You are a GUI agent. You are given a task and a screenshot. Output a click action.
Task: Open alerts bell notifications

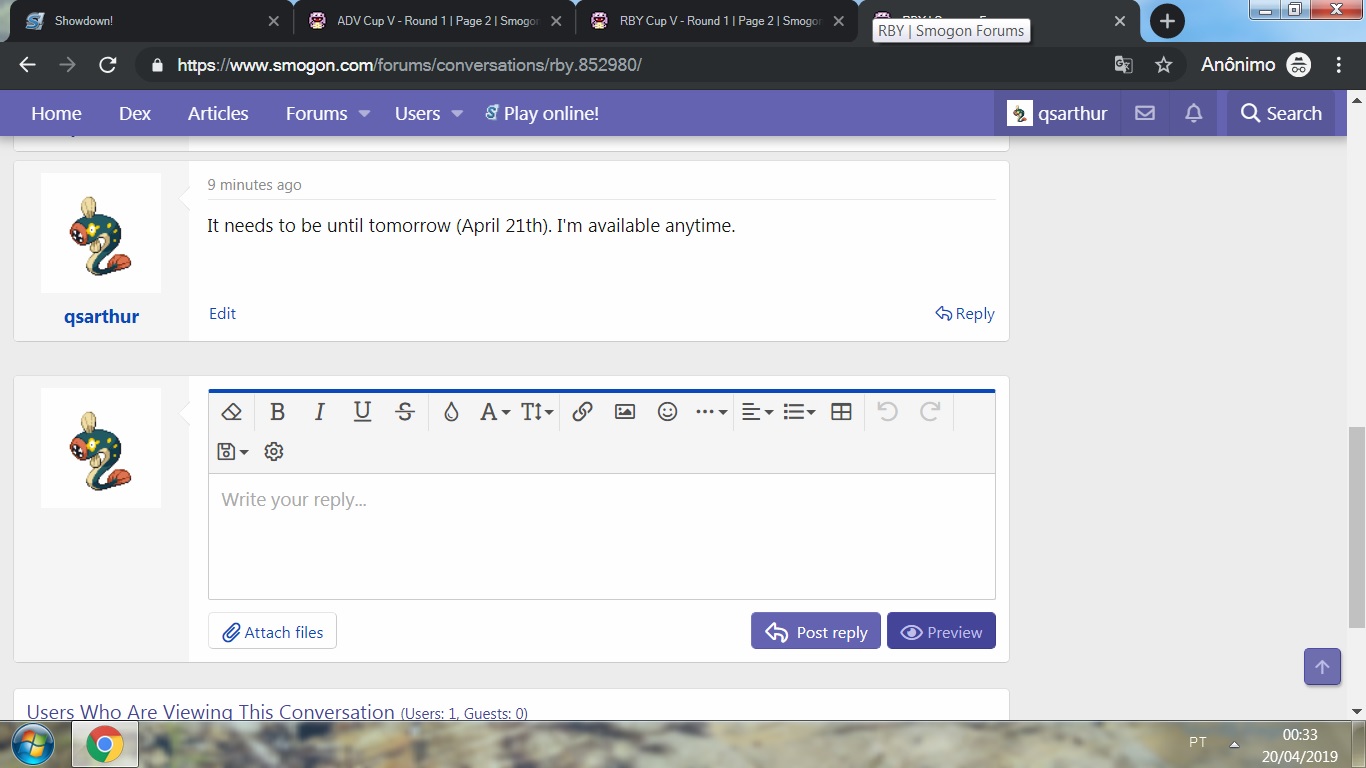(x=1193, y=114)
